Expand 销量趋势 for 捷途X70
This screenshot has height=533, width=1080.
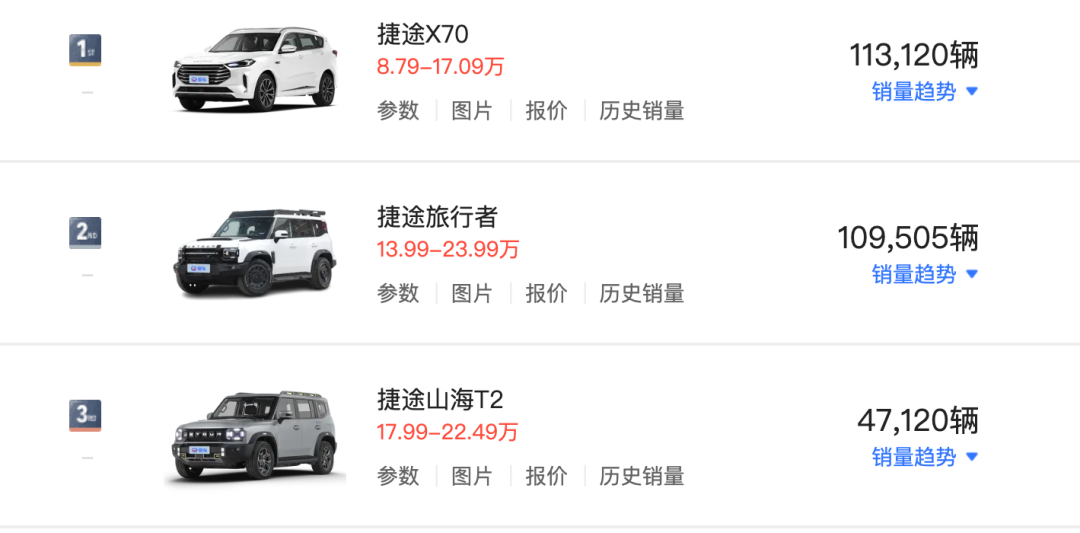tap(925, 92)
